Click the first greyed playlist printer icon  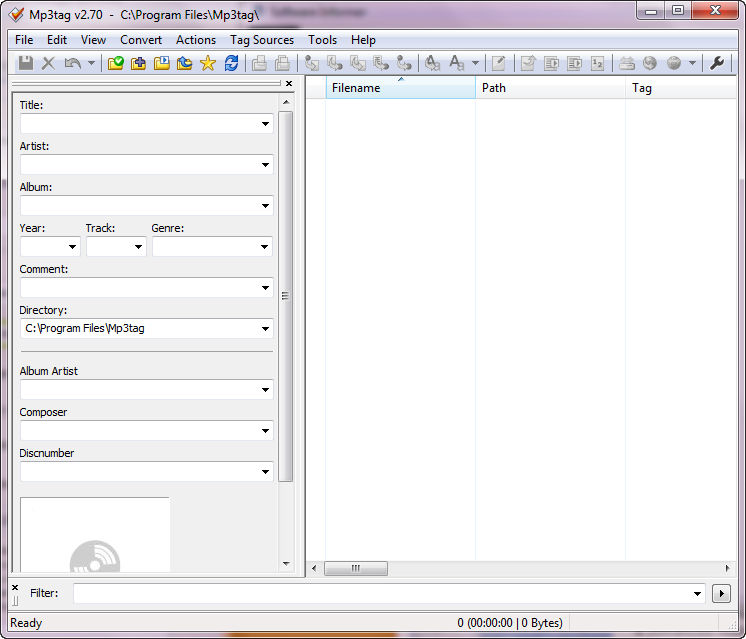[259, 63]
